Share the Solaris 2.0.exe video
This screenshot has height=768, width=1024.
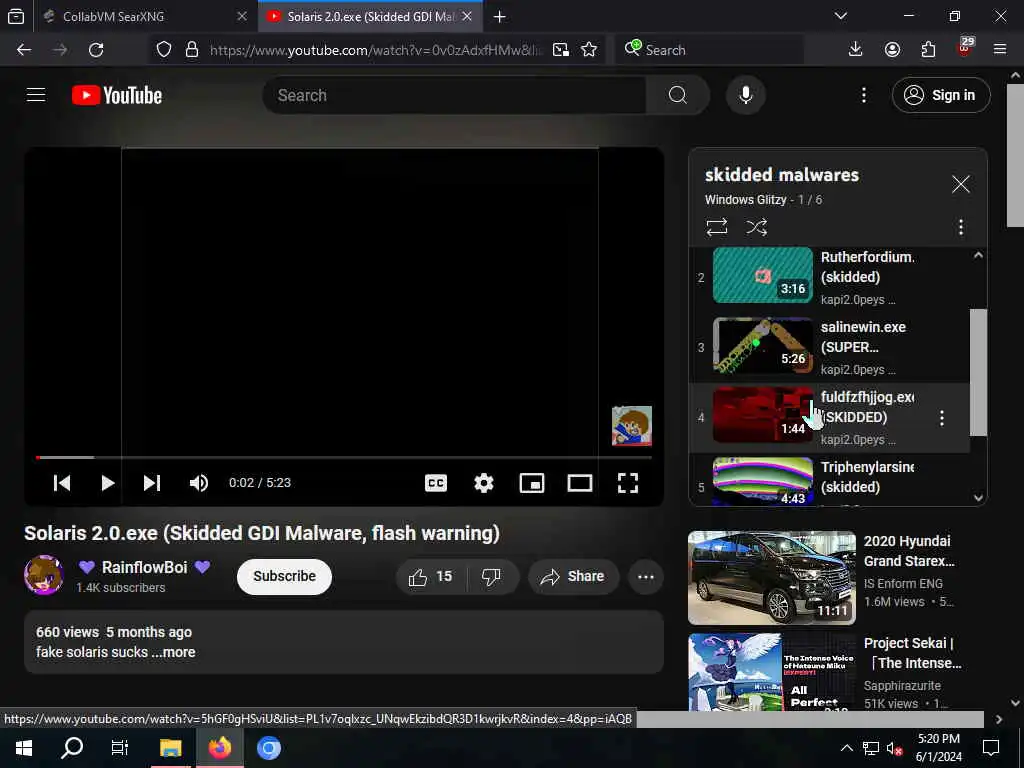[573, 577]
